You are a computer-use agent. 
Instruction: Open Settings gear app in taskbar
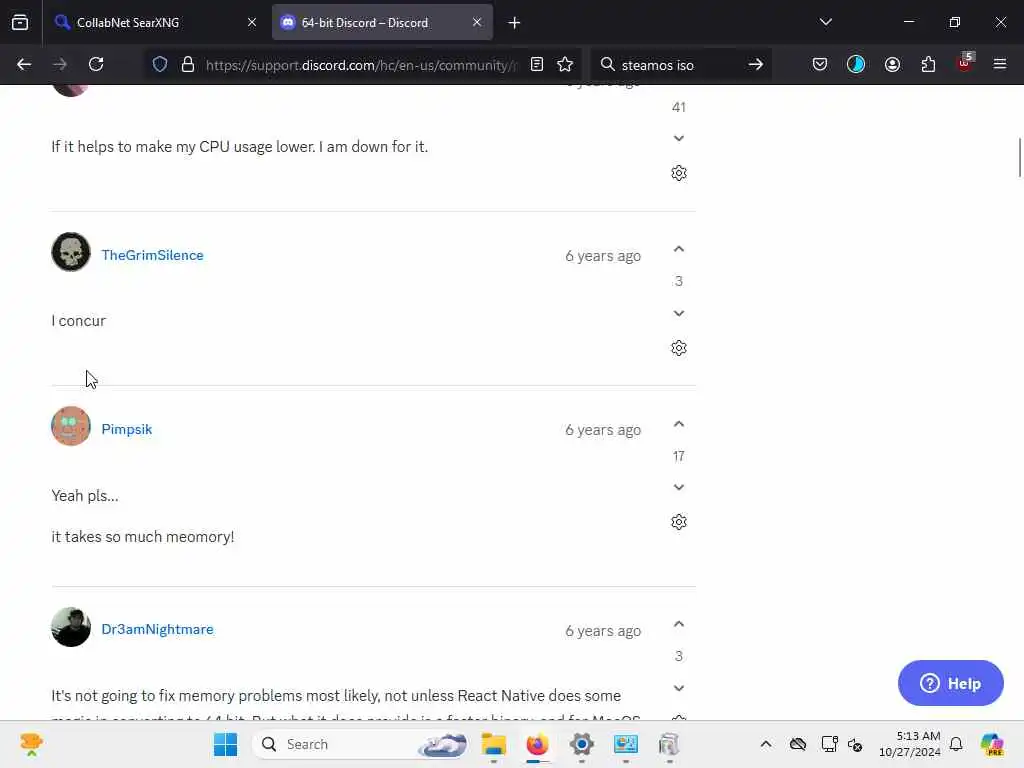coord(581,744)
